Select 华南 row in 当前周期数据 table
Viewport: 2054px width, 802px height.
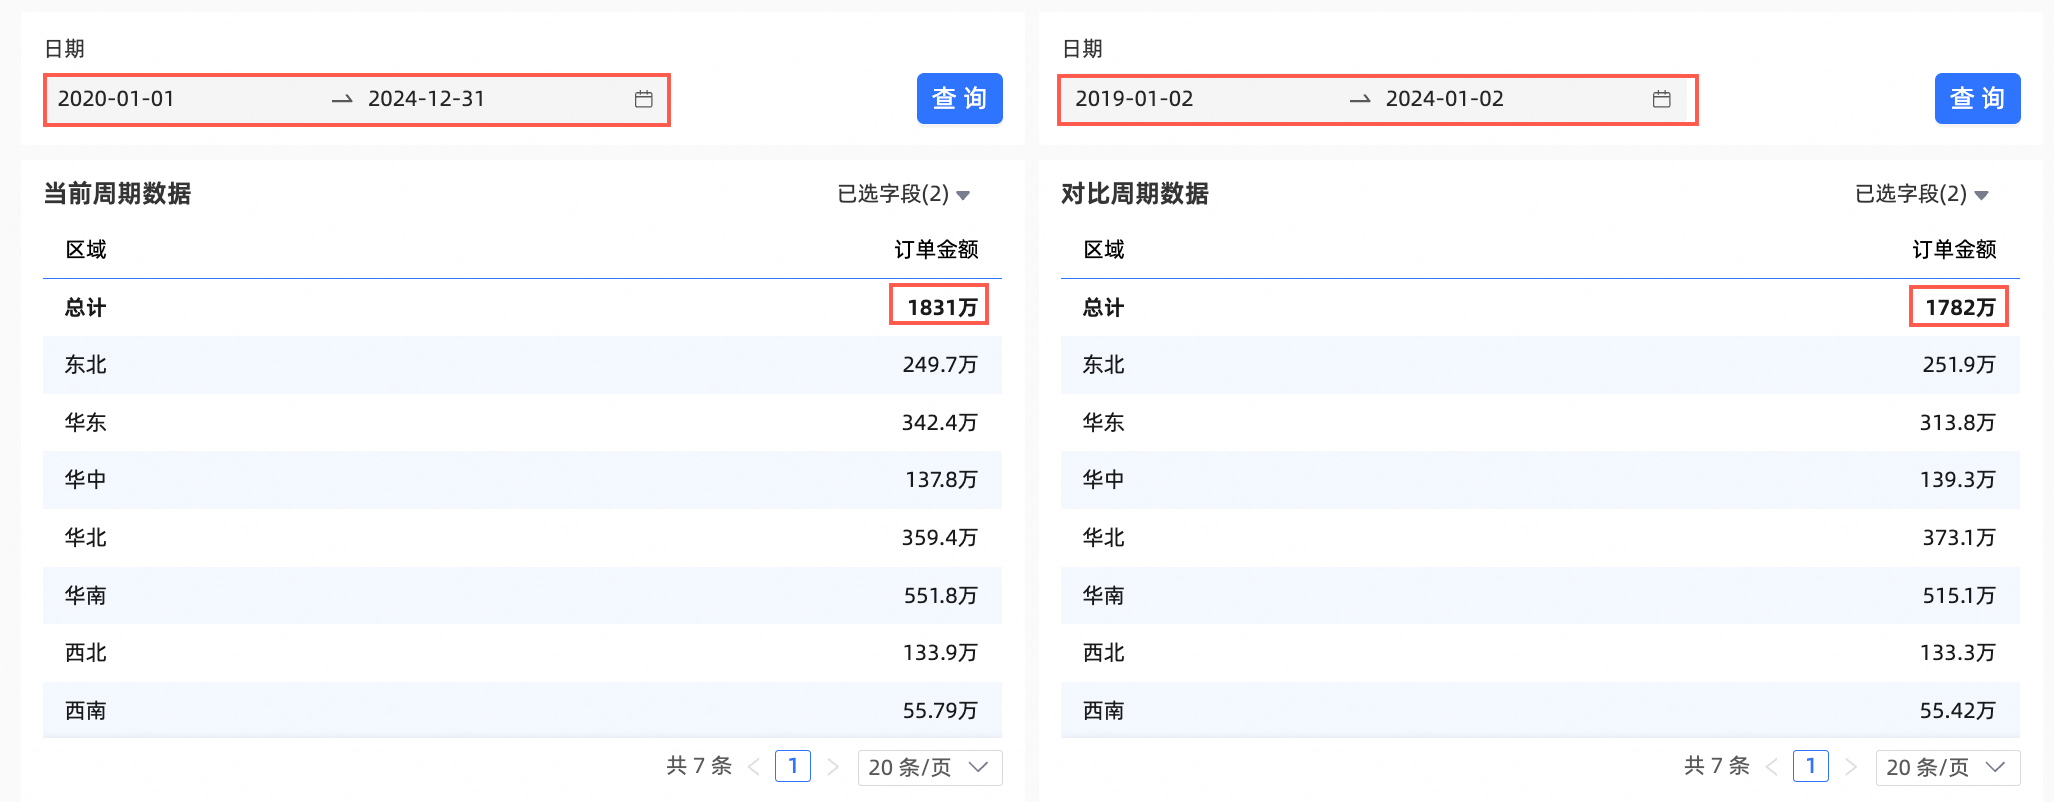(522, 596)
